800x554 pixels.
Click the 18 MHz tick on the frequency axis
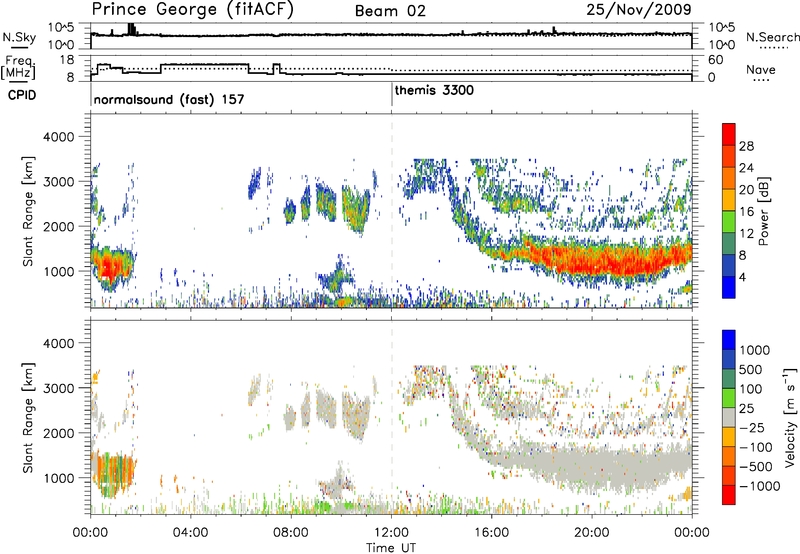point(66,60)
